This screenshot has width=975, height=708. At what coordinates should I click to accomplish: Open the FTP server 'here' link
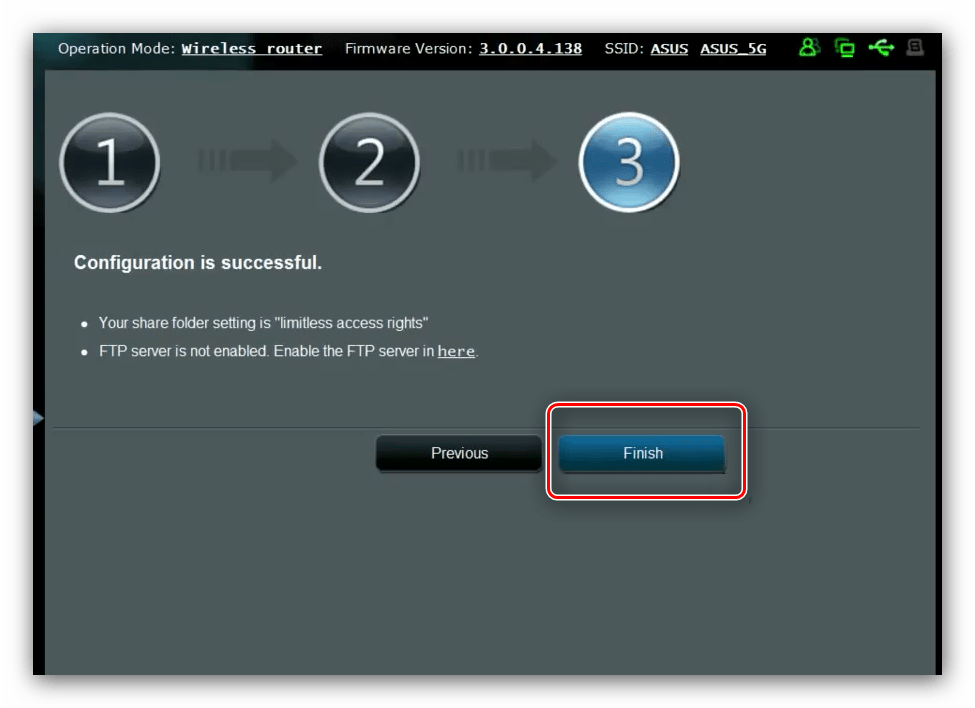(x=456, y=351)
